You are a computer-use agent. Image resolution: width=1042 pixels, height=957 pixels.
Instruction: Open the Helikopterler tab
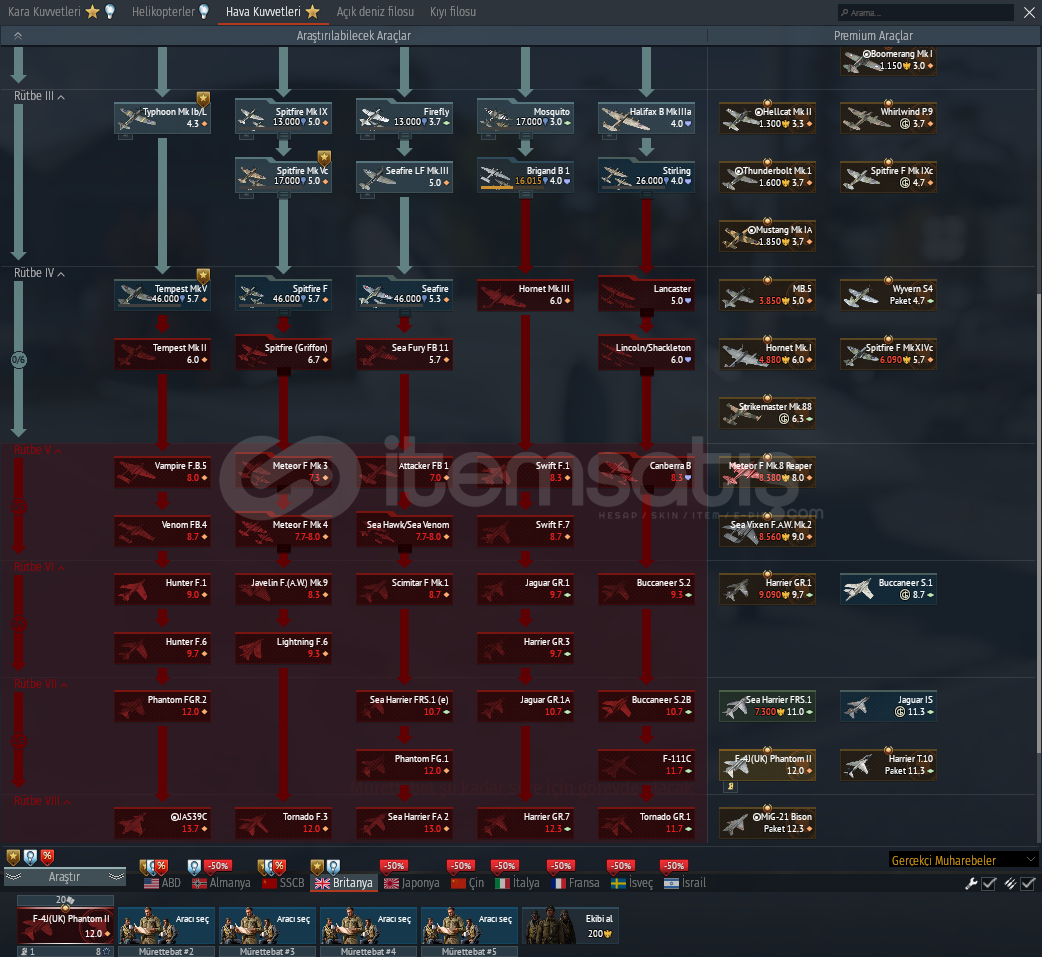[170, 12]
